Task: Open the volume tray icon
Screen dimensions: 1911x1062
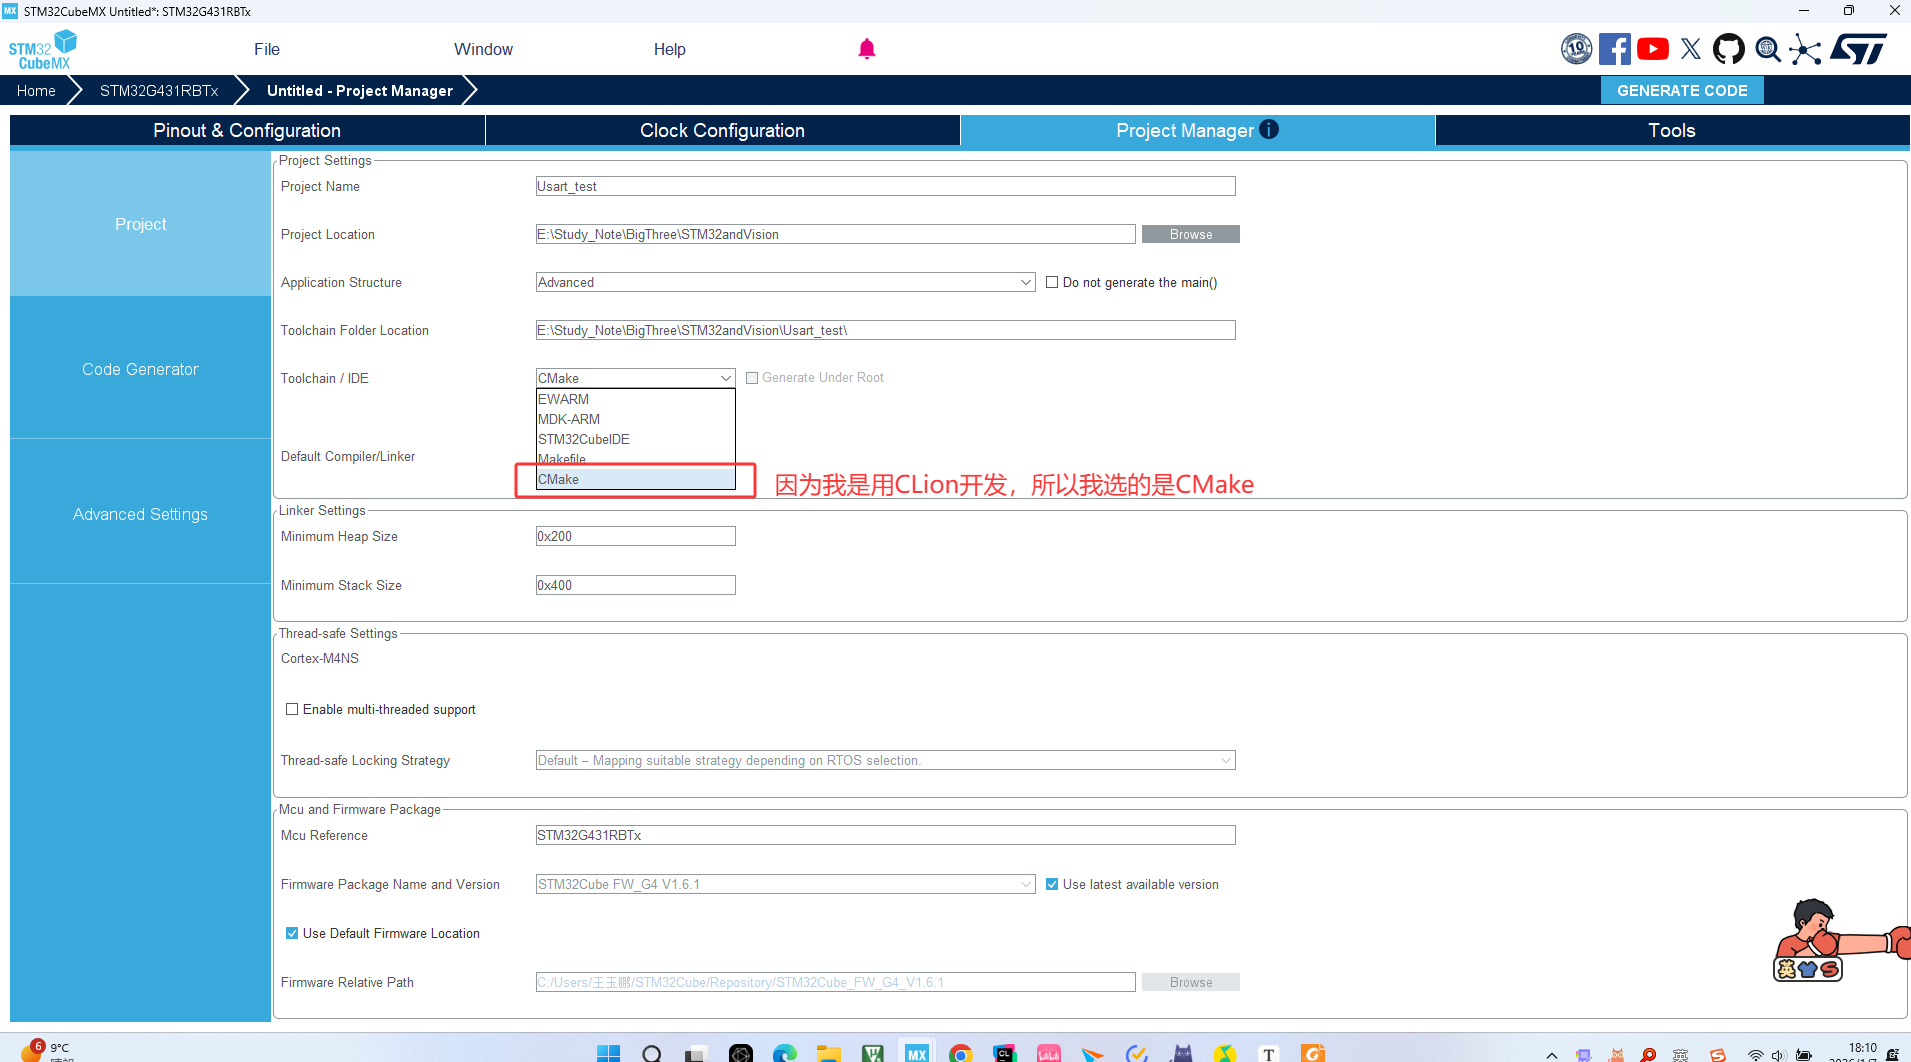Action: coord(1778,1055)
